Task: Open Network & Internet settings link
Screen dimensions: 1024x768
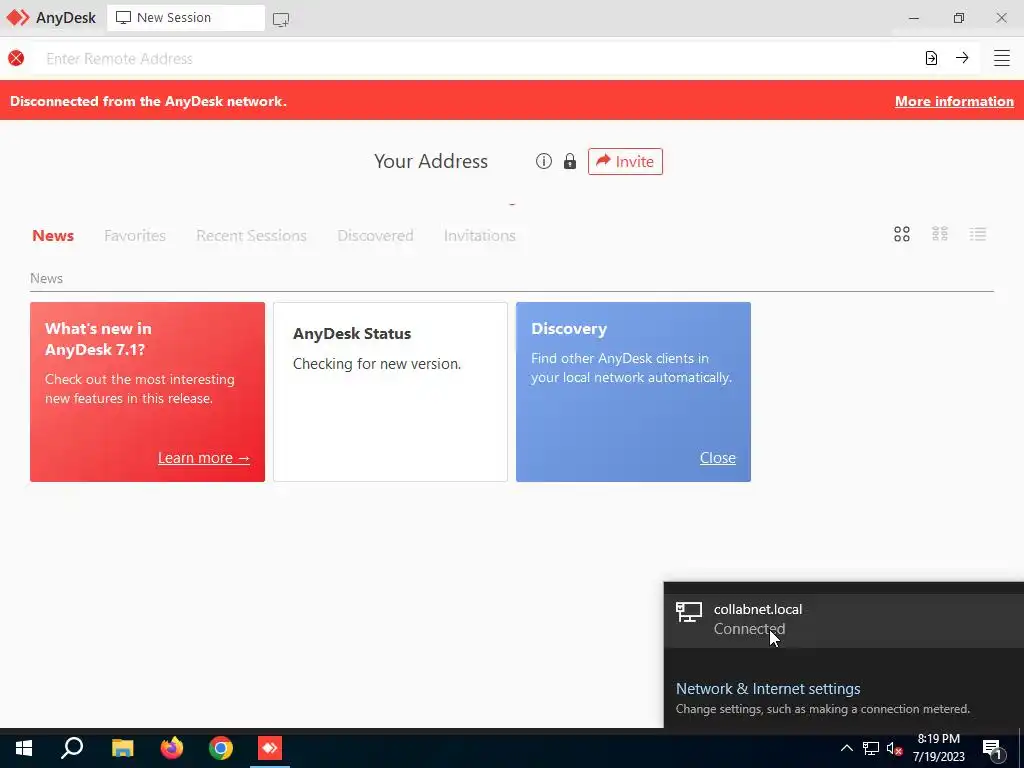Action: (x=768, y=688)
